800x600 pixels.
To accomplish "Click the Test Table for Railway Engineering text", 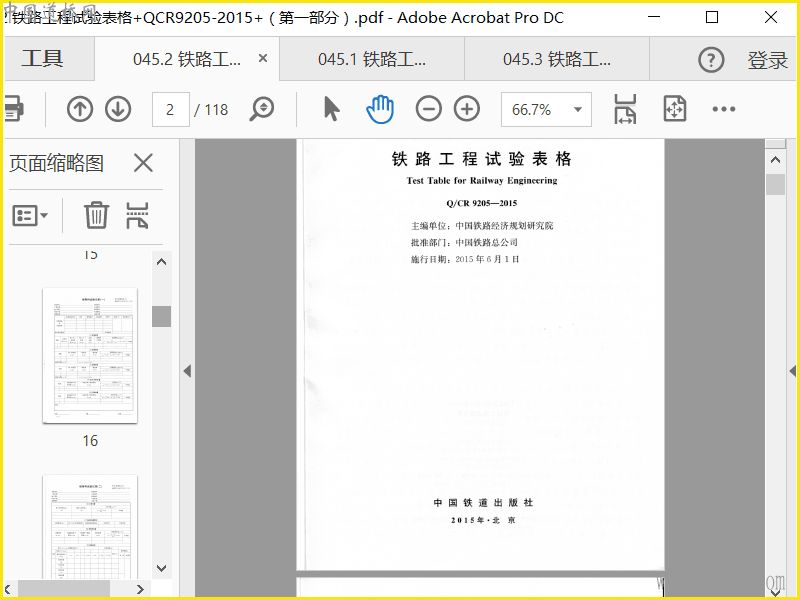I will pyautogui.click(x=482, y=180).
